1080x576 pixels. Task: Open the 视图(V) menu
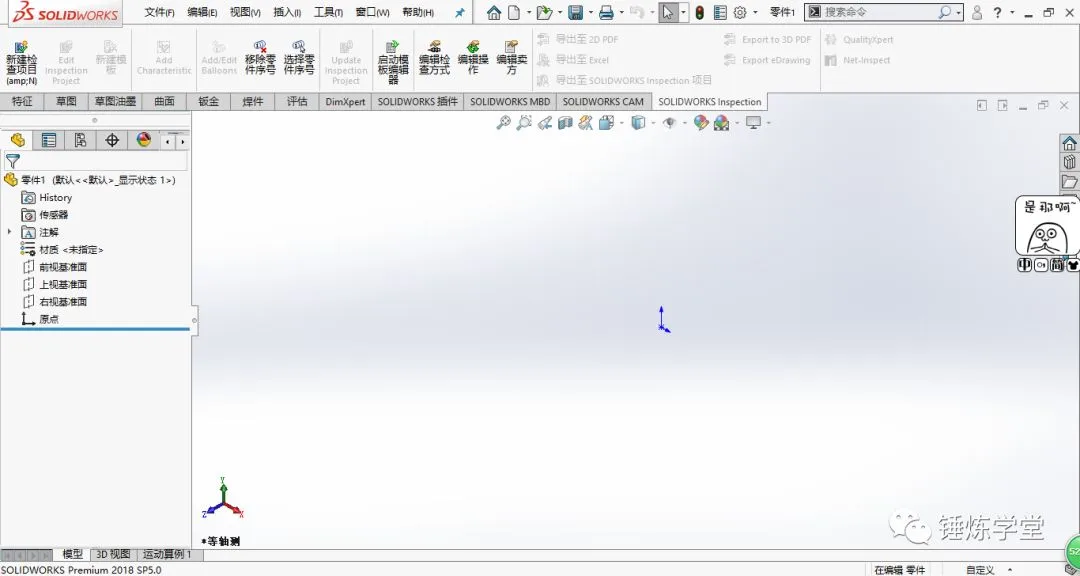tap(245, 12)
